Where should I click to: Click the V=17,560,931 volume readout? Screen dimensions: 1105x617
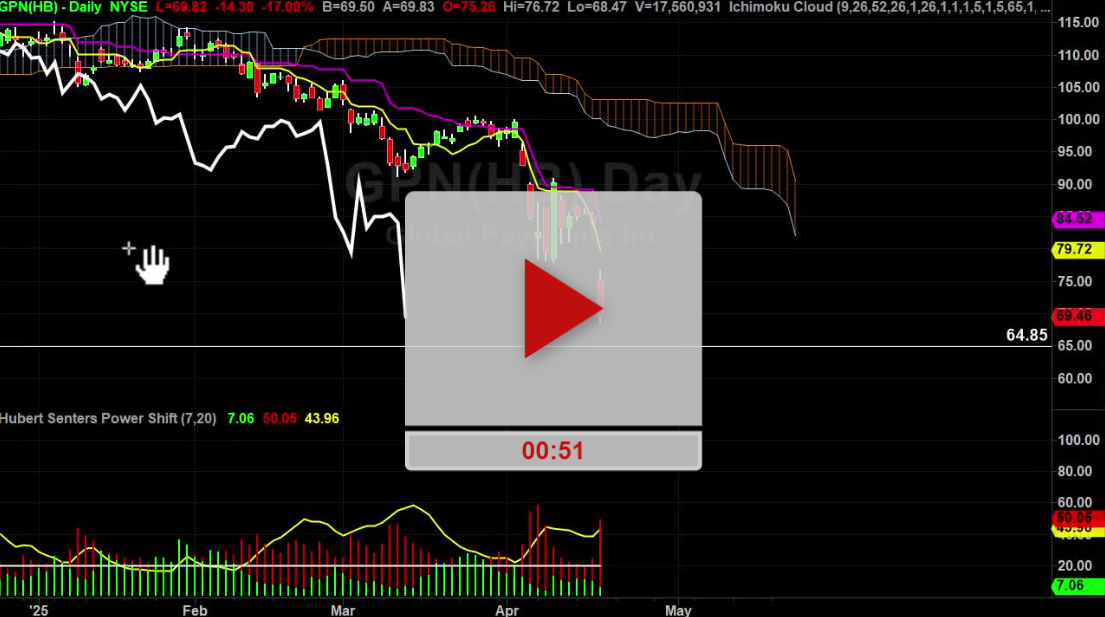pos(677,7)
